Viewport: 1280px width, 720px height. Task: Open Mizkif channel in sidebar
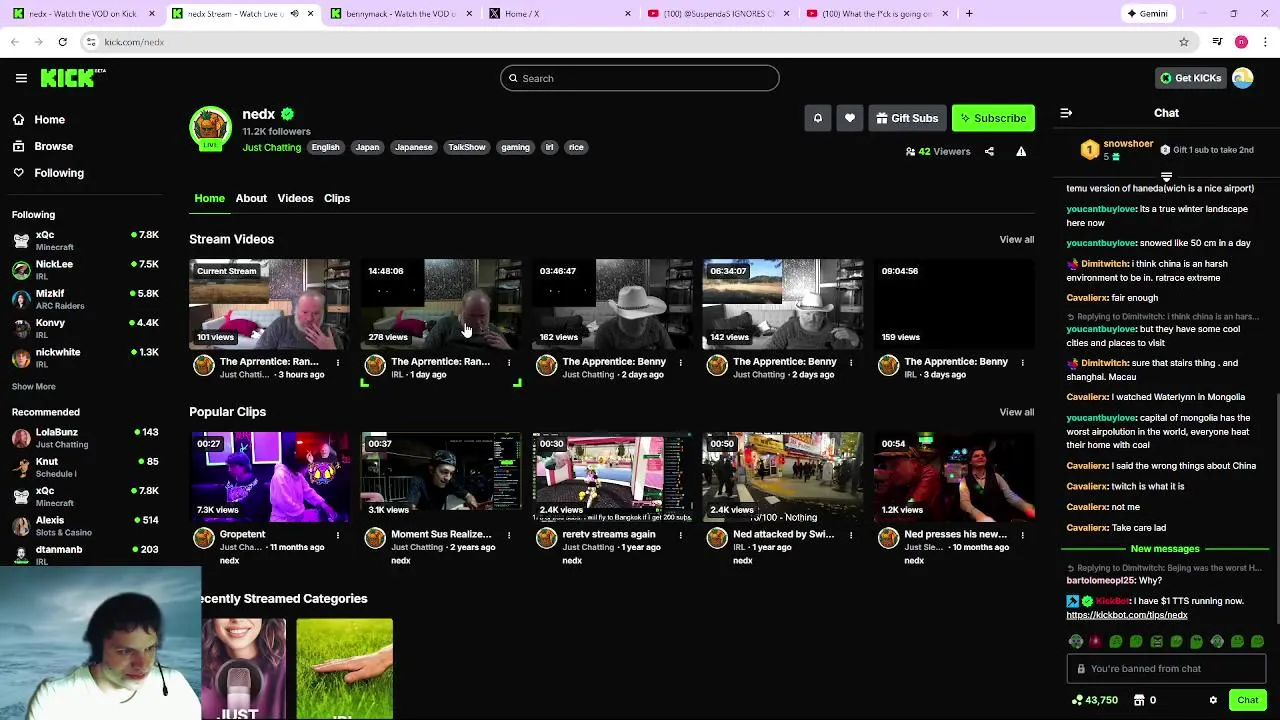click(85, 299)
